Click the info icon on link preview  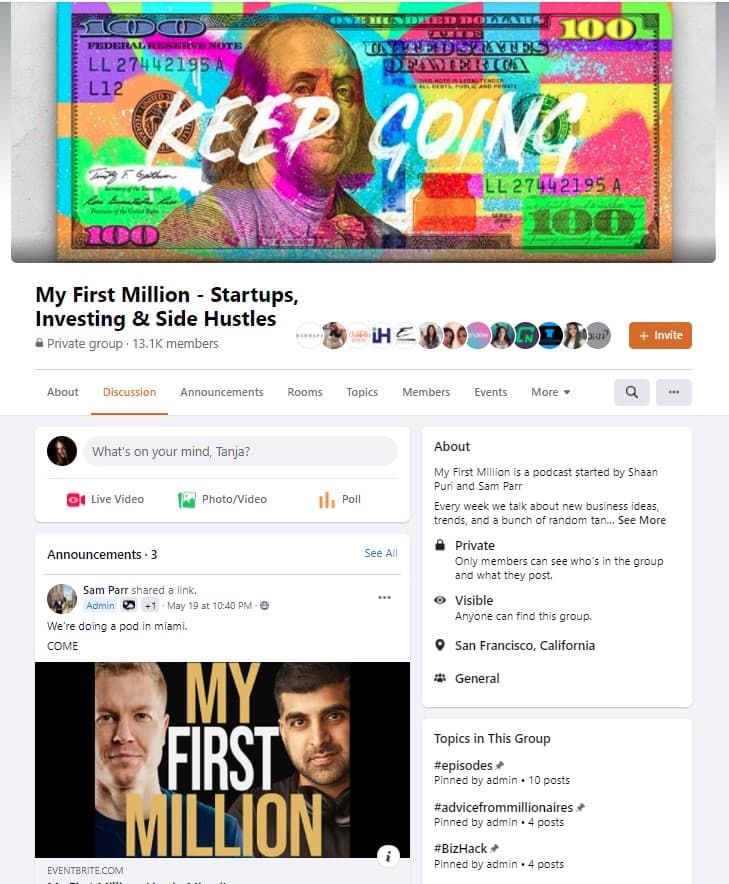[388, 856]
